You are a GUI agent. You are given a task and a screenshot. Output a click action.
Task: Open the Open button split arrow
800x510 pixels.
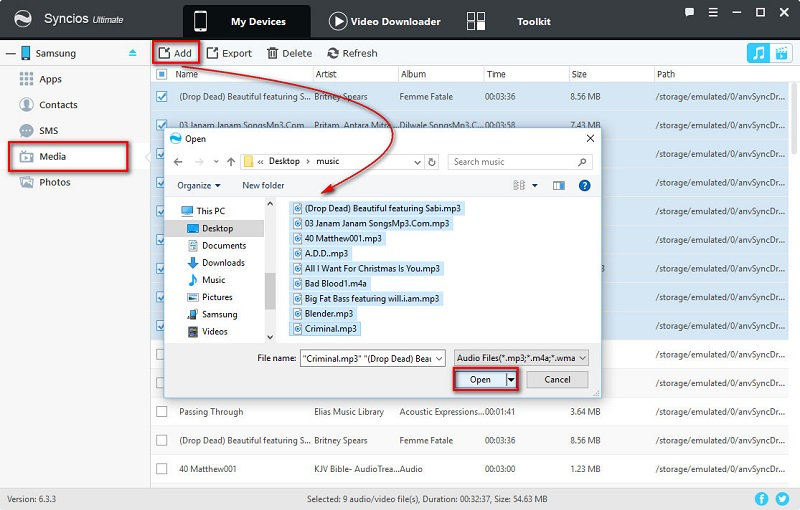tap(511, 379)
